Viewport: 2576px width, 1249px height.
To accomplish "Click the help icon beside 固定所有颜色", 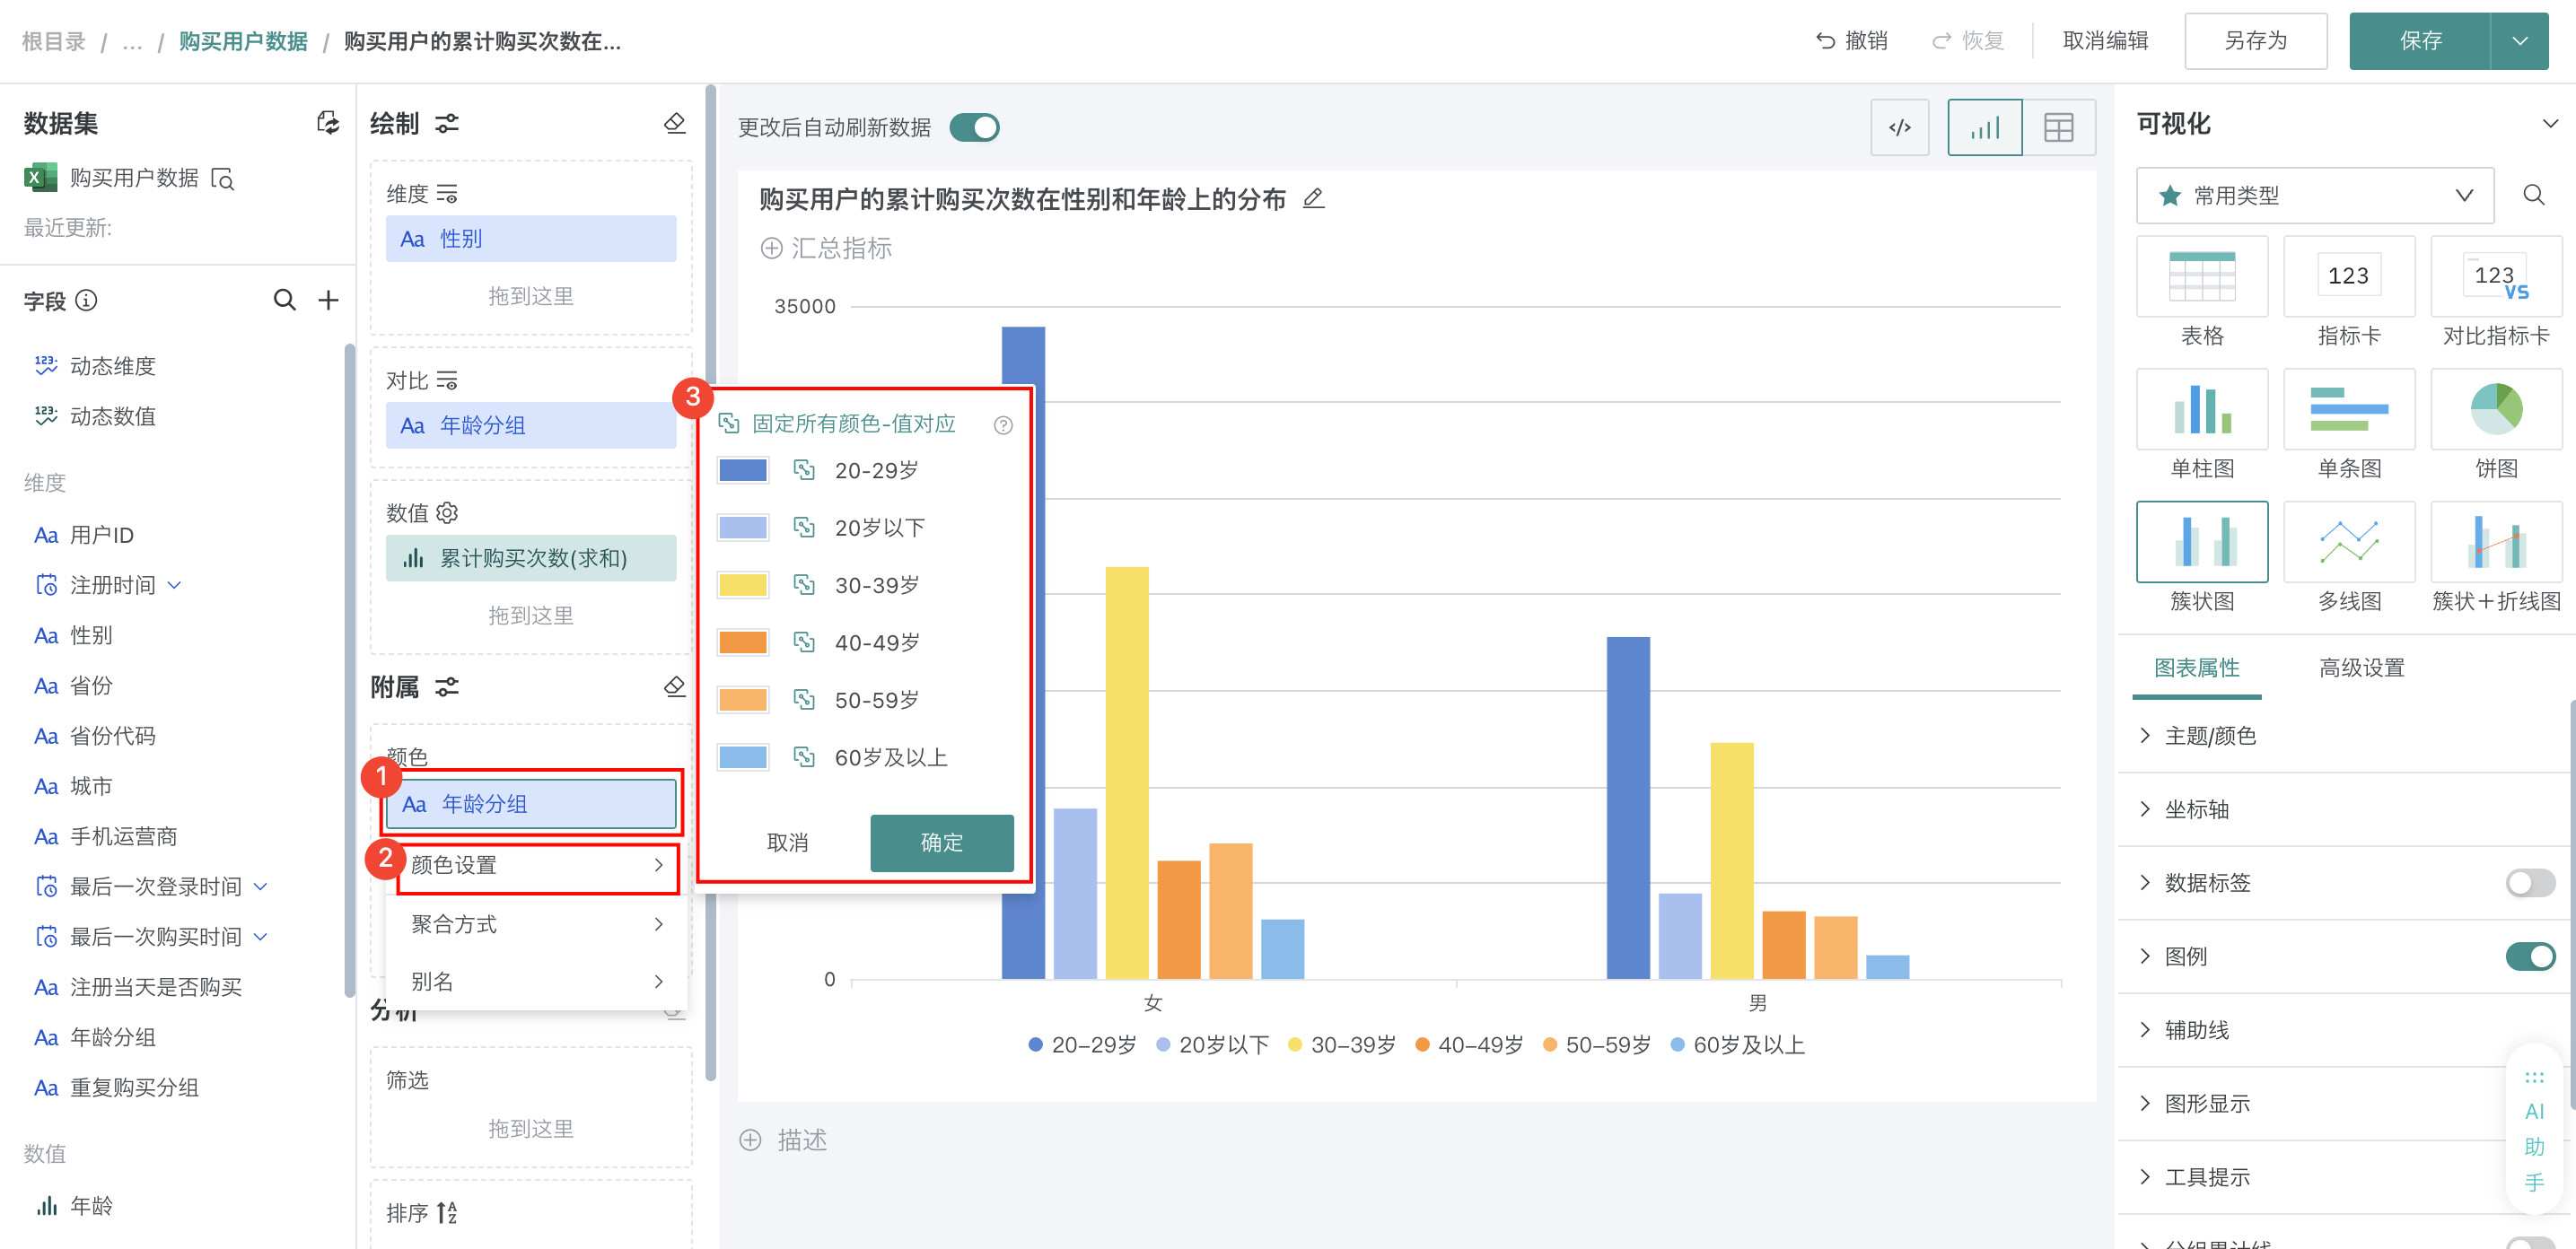I will 1003,425.
